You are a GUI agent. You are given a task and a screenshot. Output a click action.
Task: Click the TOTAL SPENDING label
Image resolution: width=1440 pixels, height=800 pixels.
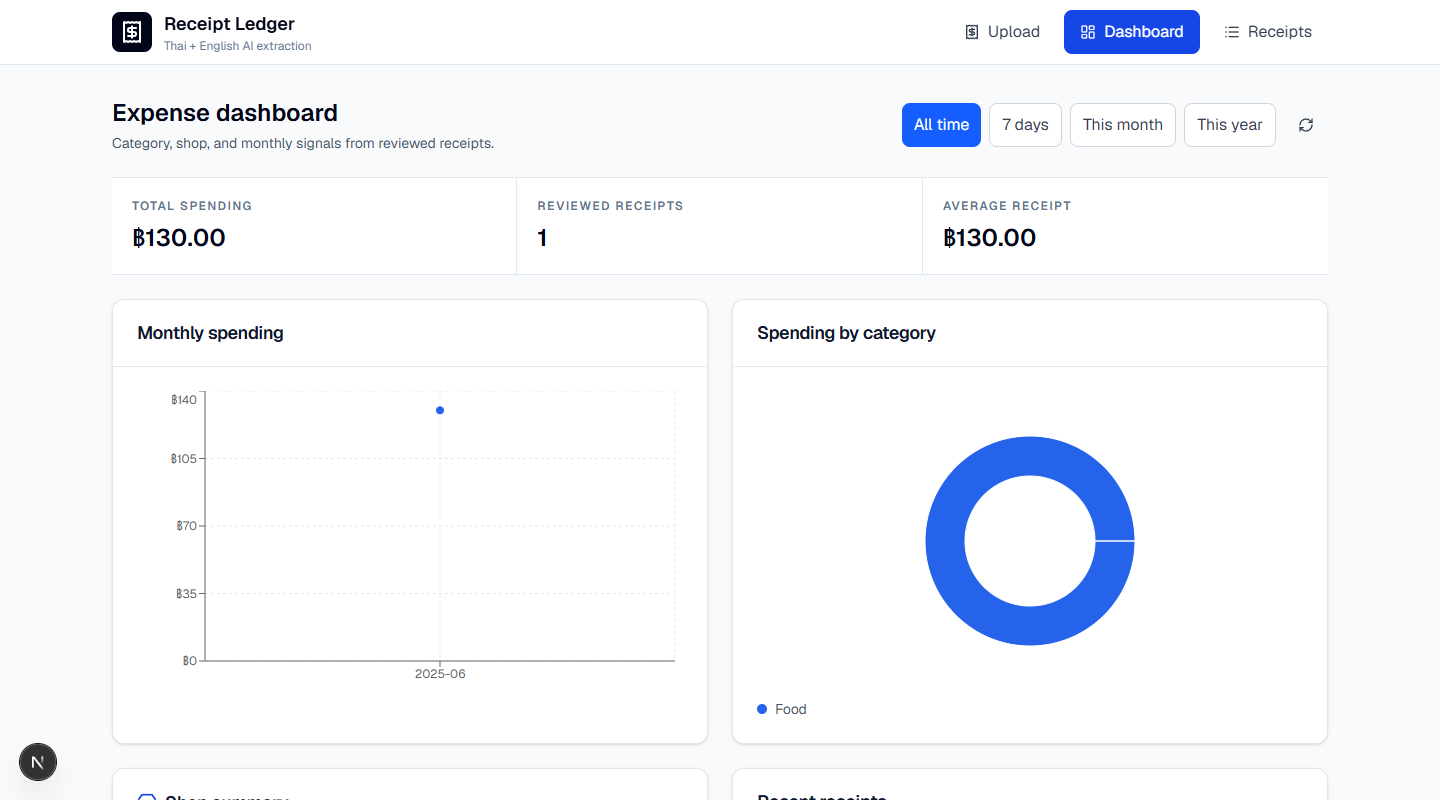pos(192,206)
